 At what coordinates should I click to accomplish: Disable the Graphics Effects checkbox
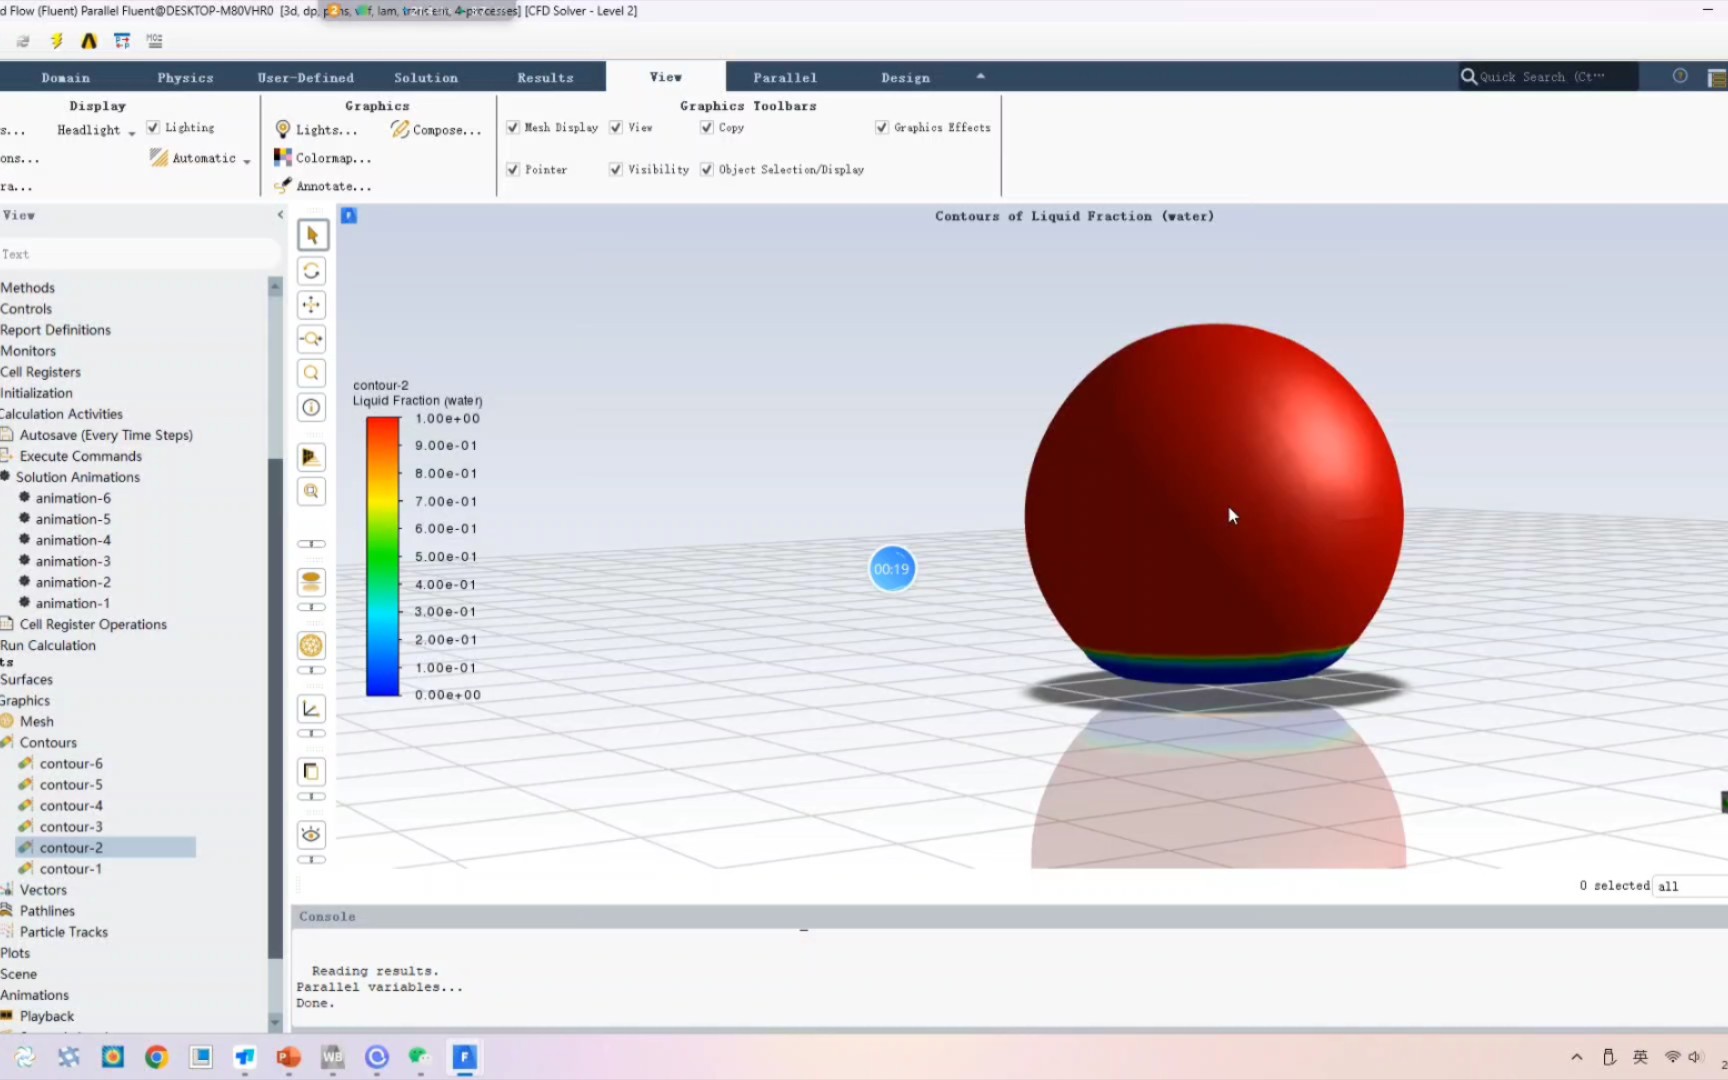point(882,127)
